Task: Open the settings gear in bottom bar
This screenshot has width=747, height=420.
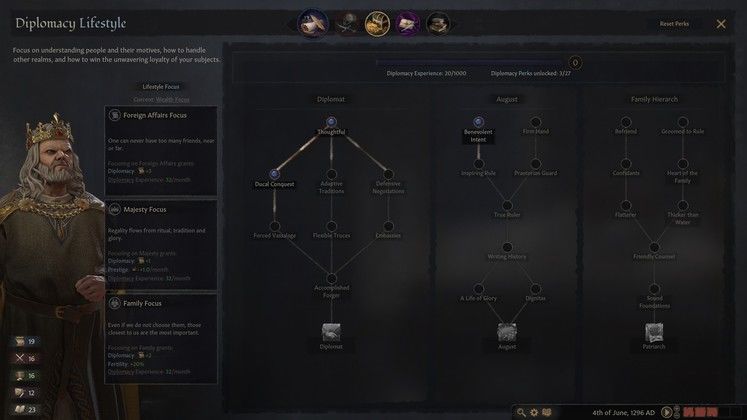Action: point(534,412)
